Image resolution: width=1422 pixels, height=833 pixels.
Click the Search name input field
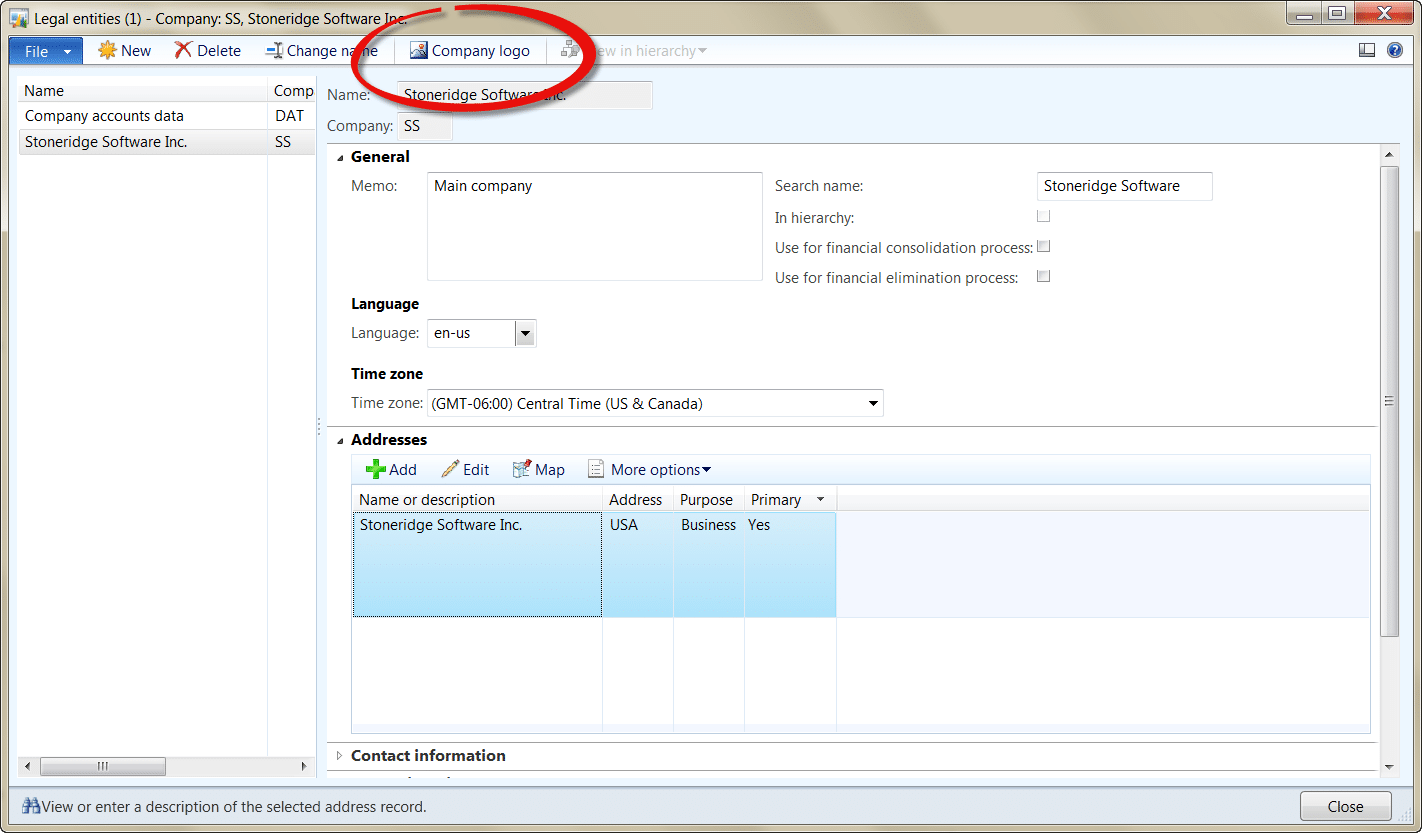pos(1124,186)
